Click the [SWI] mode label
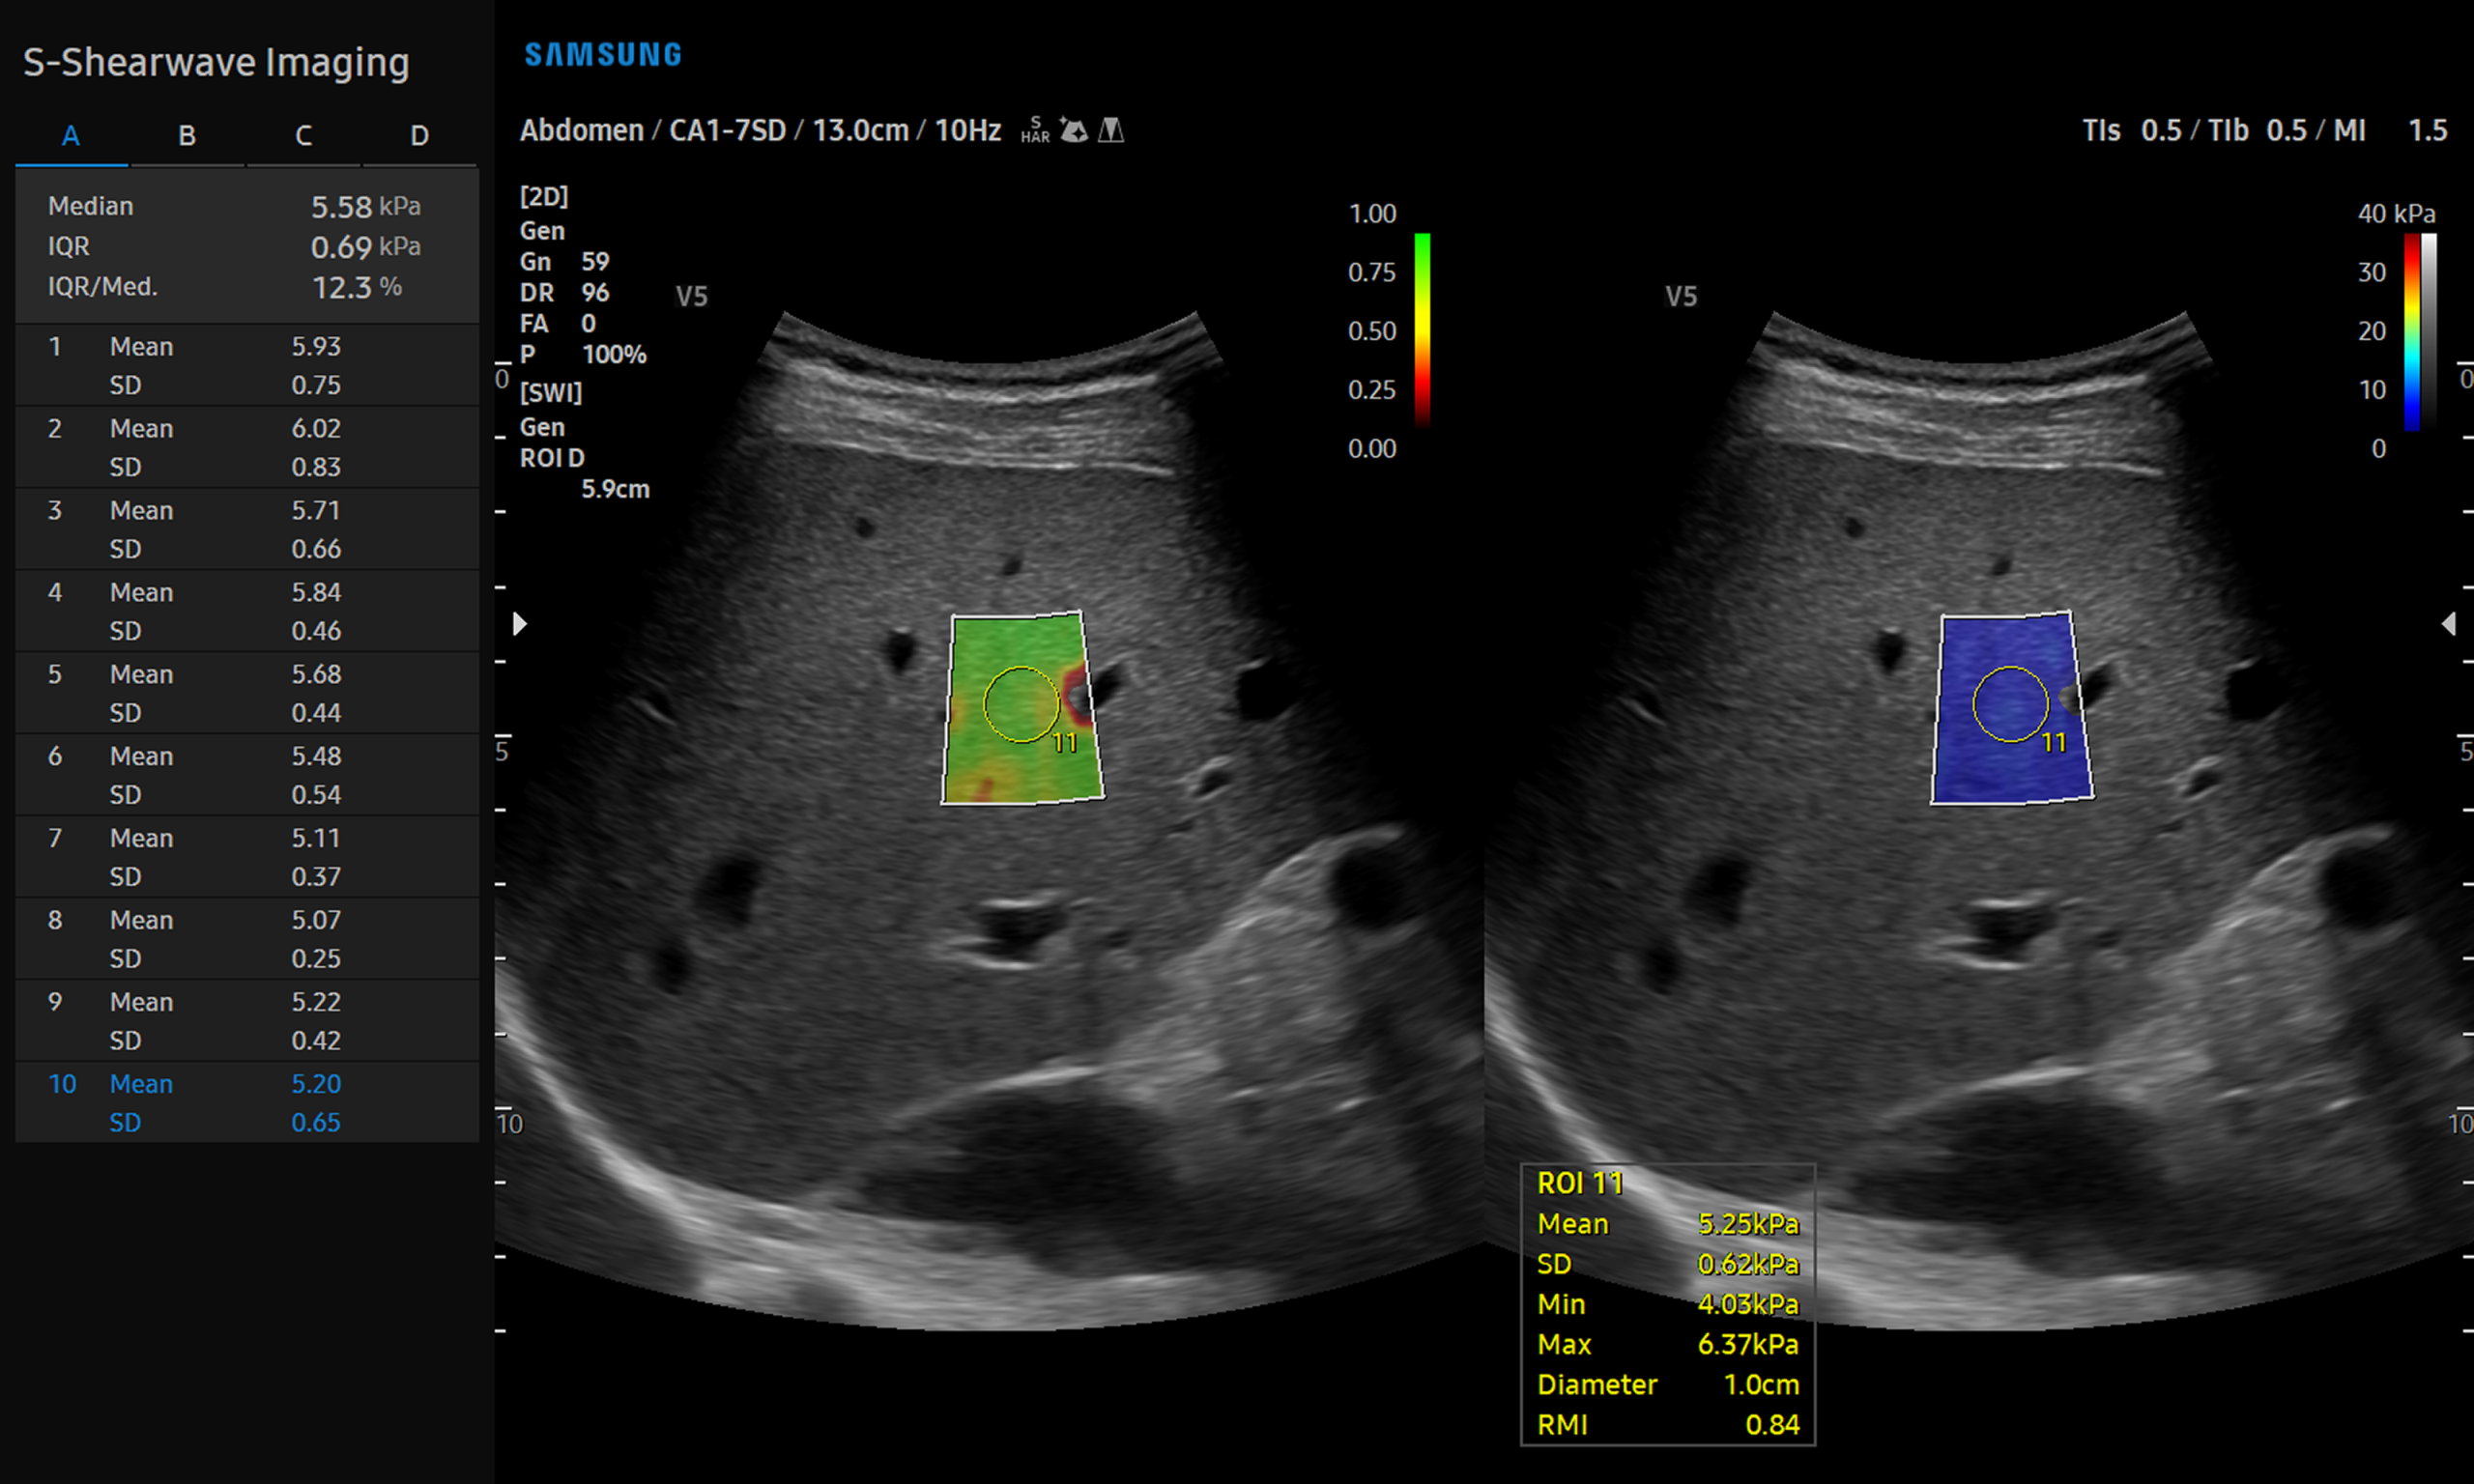2474x1484 pixels. 551,393
